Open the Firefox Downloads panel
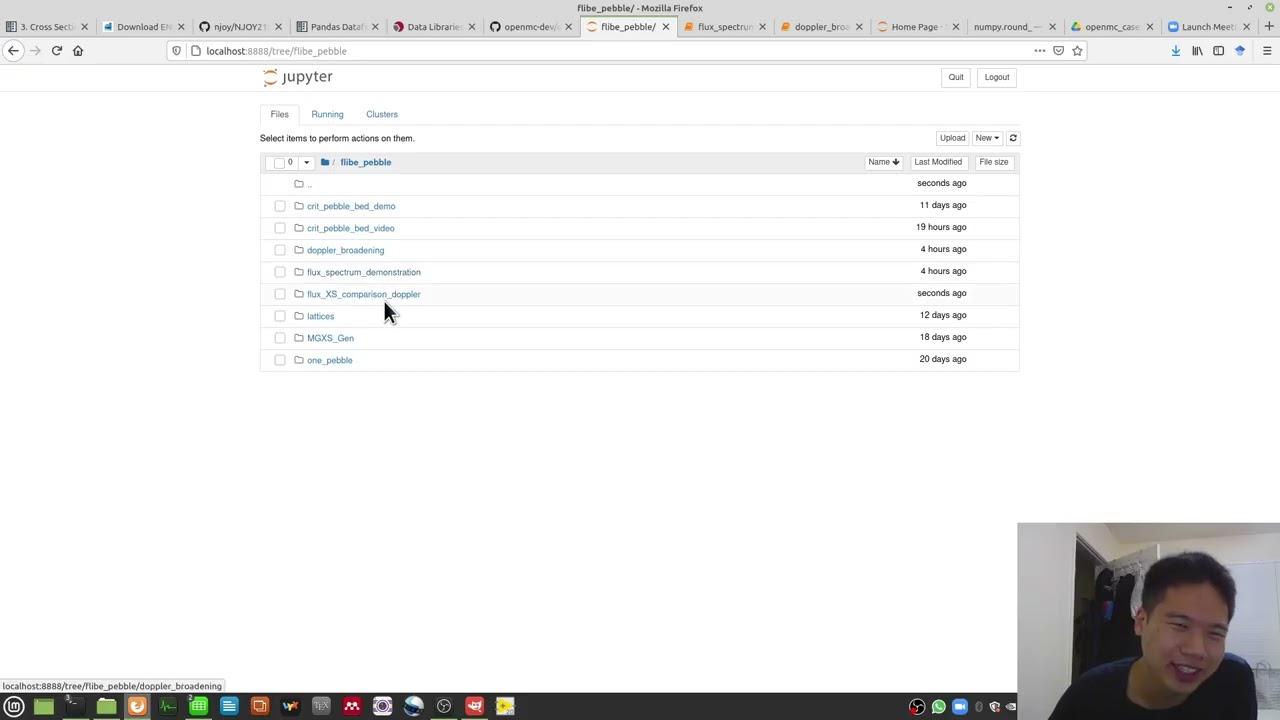This screenshot has width=1280, height=720. pos(1176,51)
